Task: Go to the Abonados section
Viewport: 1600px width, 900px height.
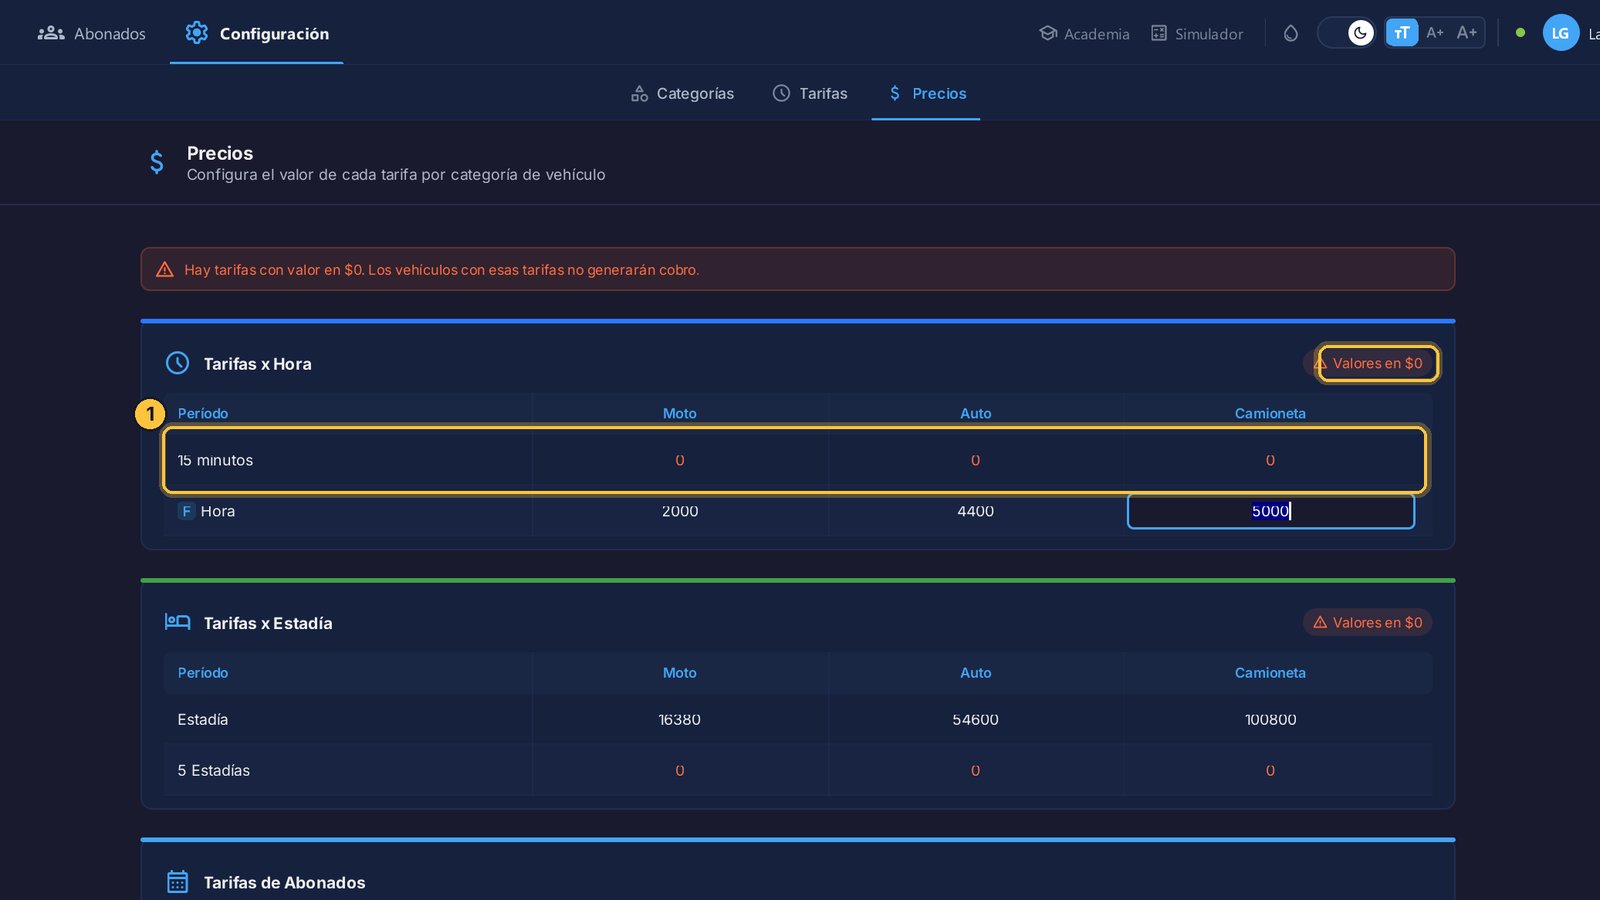Action: tap(92, 33)
